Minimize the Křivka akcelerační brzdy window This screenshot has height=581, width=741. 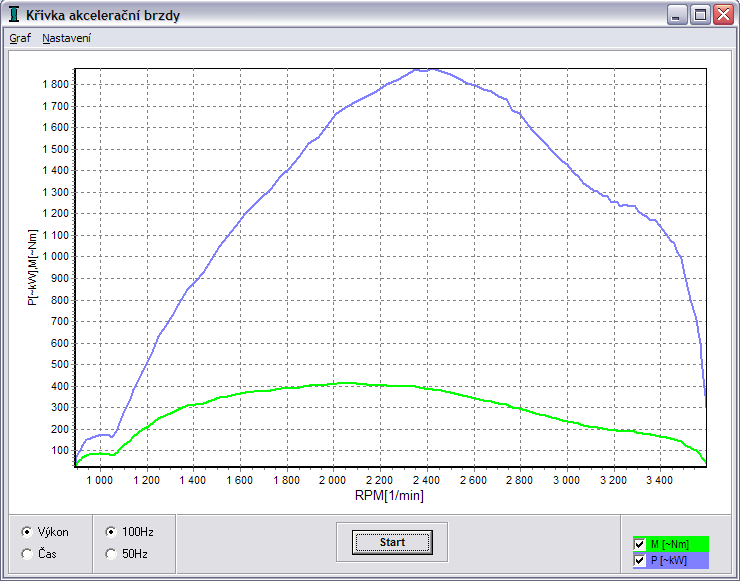[x=677, y=15]
